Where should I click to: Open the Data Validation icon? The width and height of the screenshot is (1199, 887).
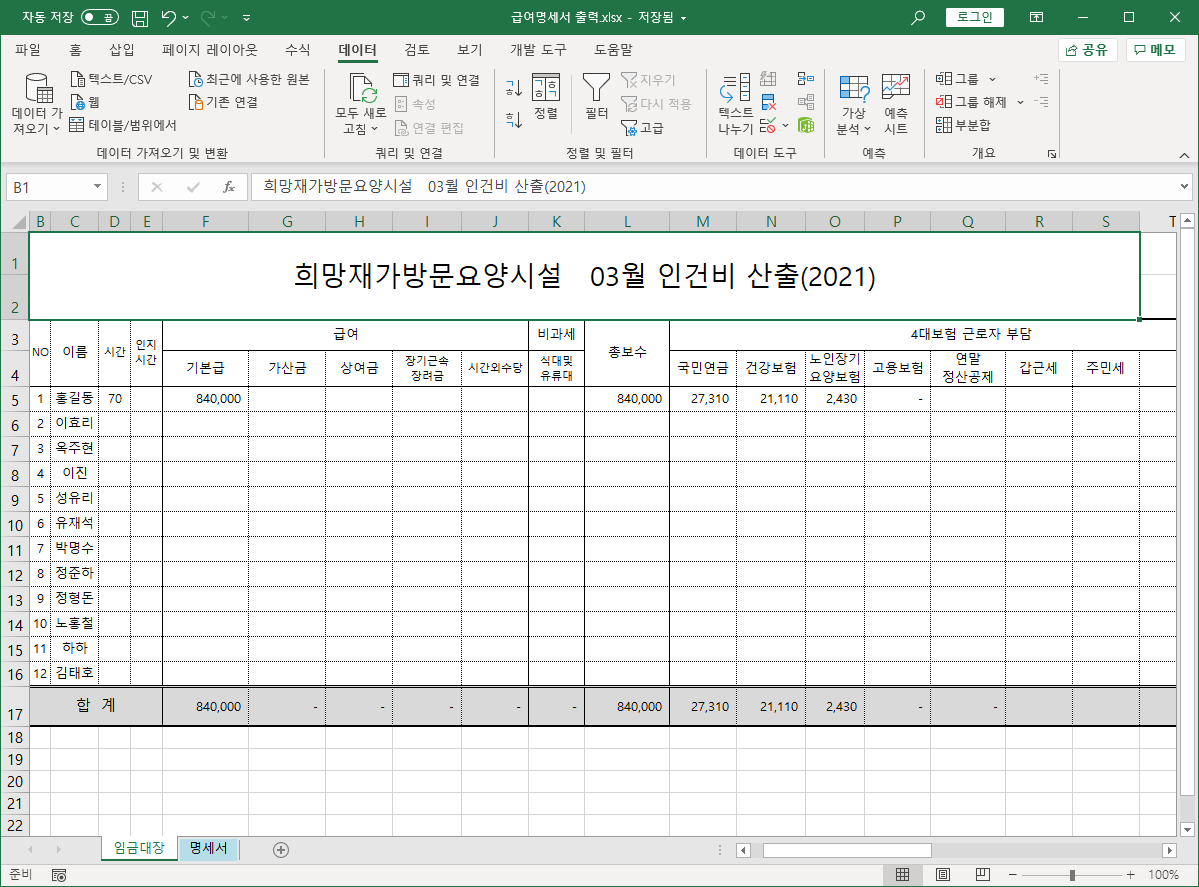[768, 125]
